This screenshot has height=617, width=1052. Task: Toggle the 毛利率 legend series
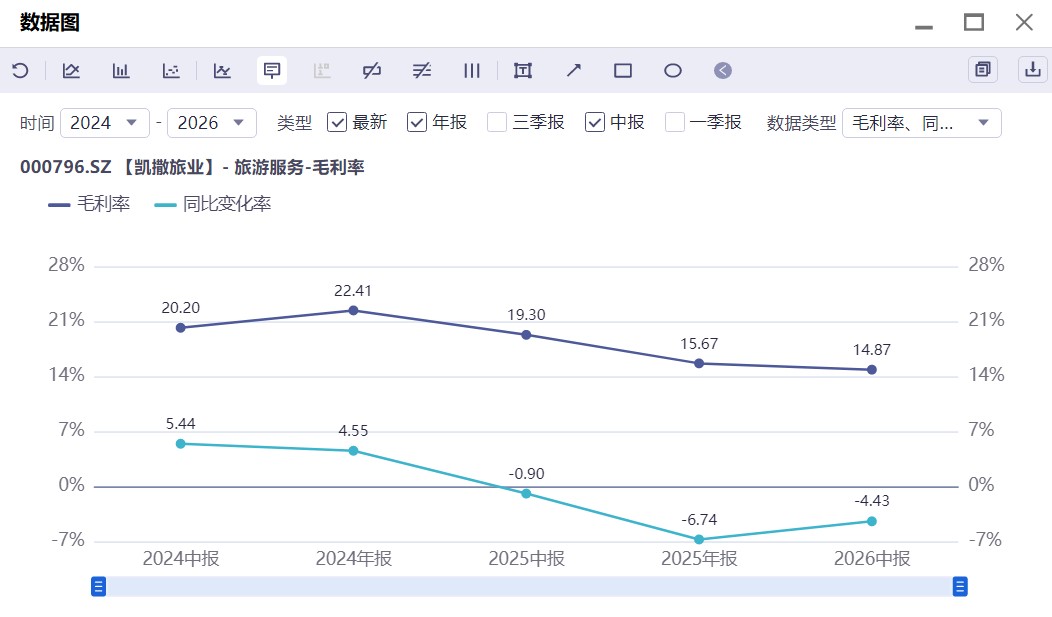click(89, 204)
